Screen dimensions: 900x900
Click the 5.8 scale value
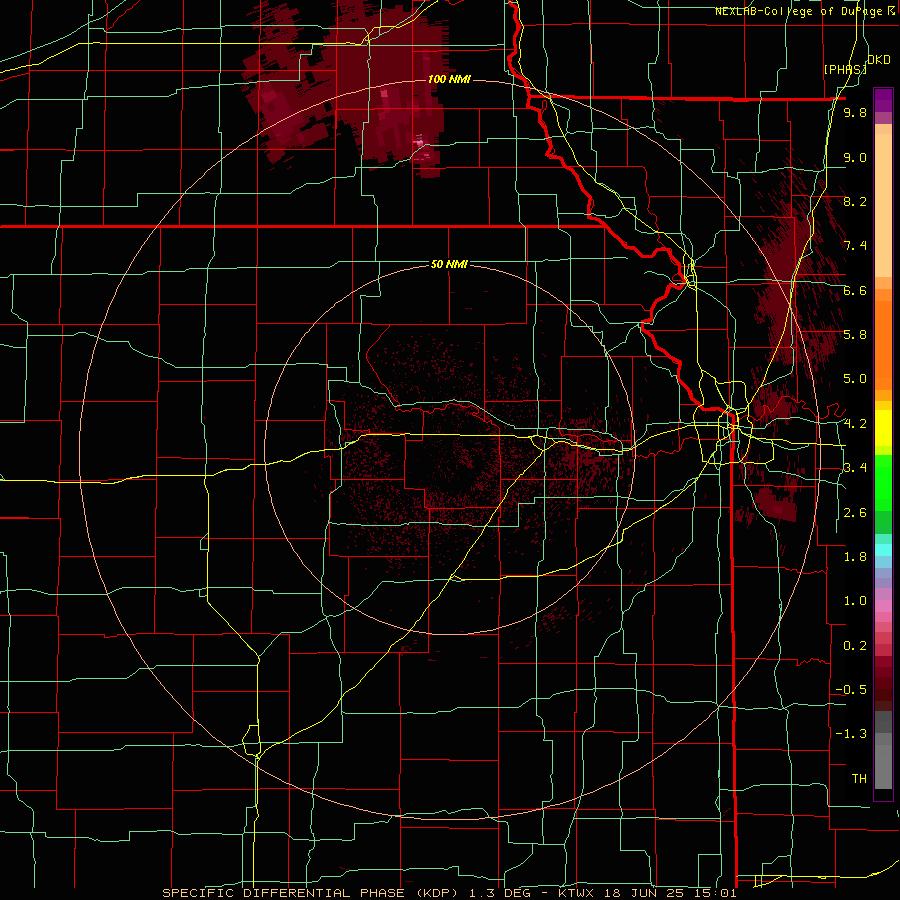click(855, 335)
